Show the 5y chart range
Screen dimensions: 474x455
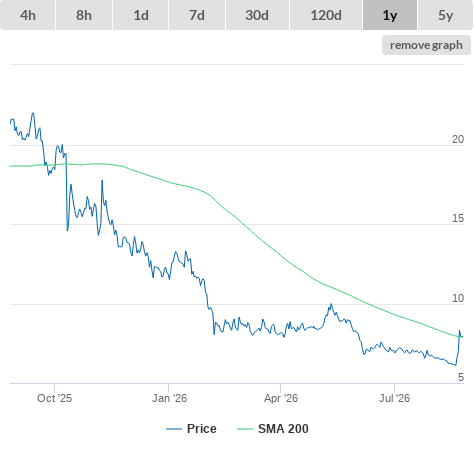446,15
